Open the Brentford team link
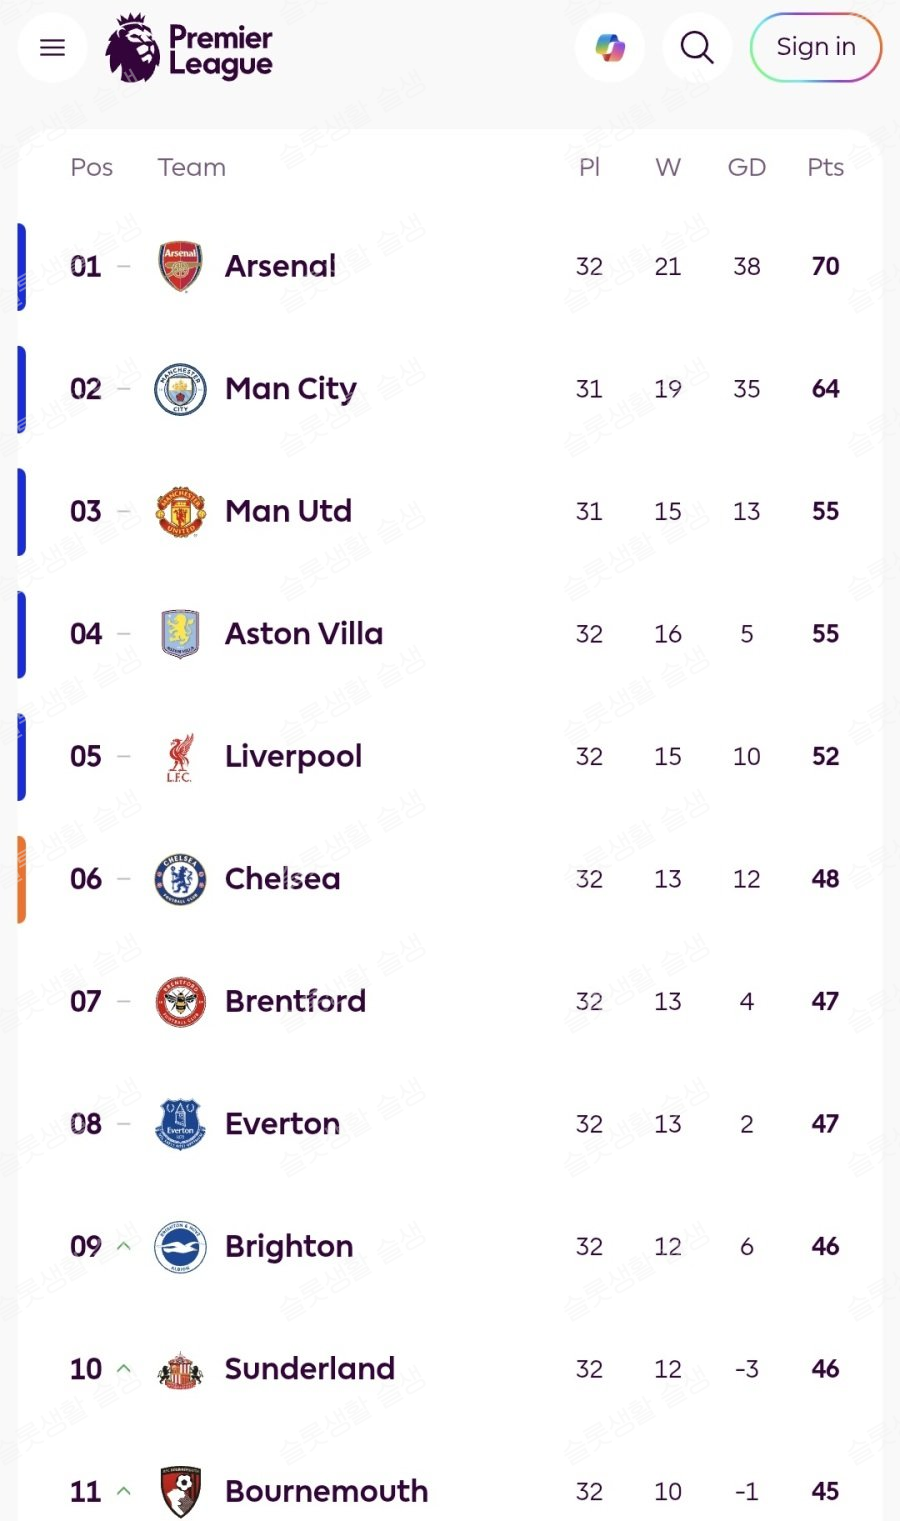 (295, 1001)
